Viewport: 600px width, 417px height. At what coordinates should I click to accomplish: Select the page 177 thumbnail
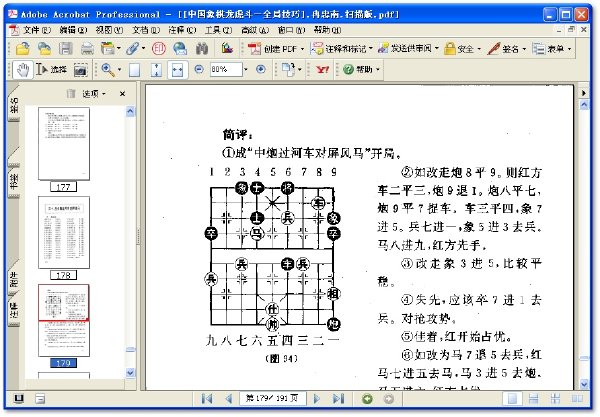(x=64, y=143)
